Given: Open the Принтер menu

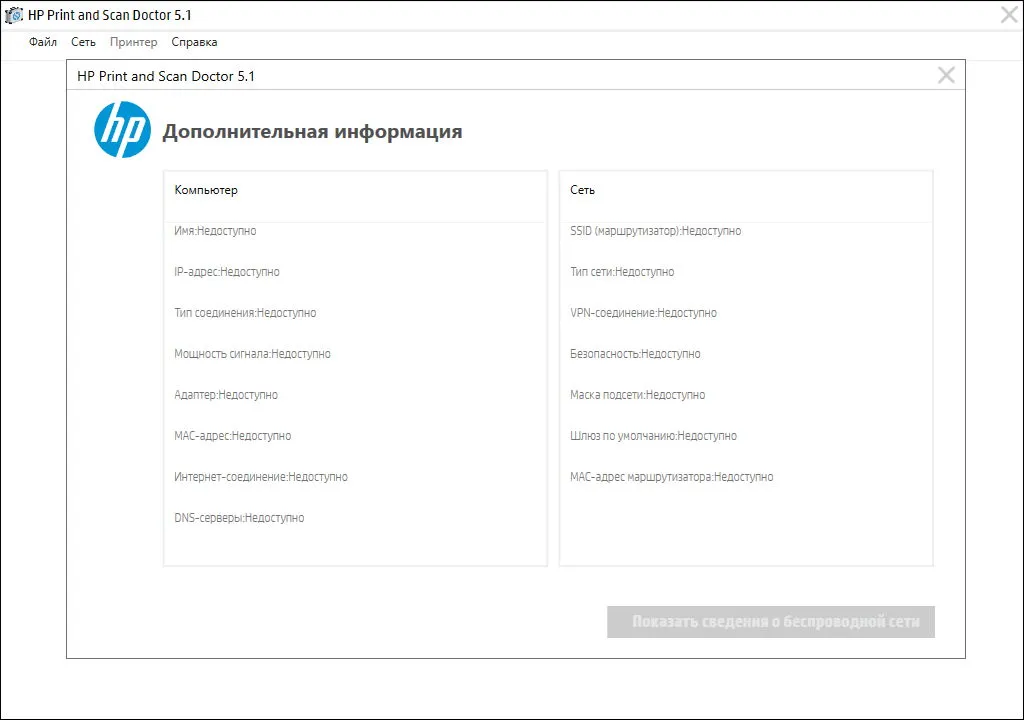Looking at the screenshot, I should click(x=133, y=42).
